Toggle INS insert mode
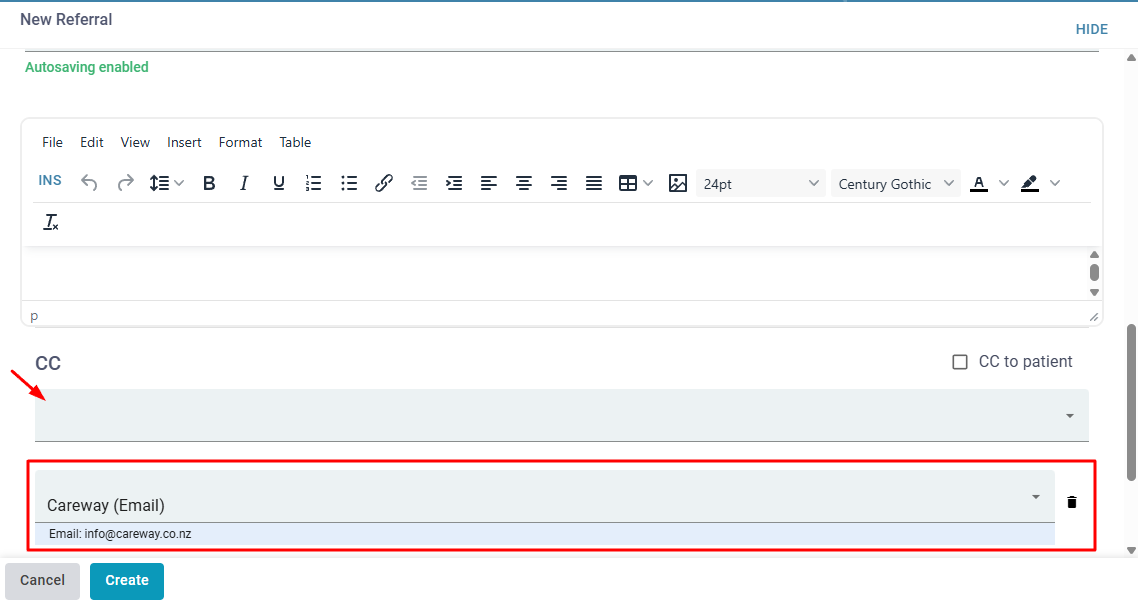The image size is (1138, 604). click(50, 181)
